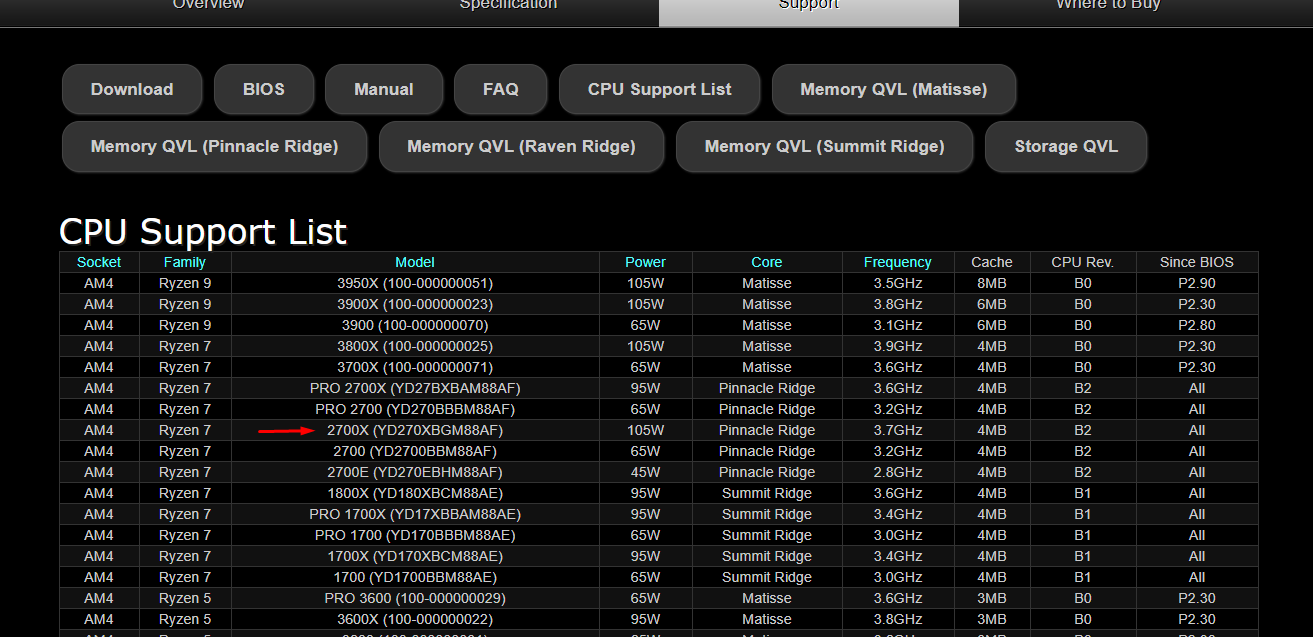Select the 1800X (YD180XBCM88AE) model cell
The width and height of the screenshot is (1313, 637).
point(415,493)
